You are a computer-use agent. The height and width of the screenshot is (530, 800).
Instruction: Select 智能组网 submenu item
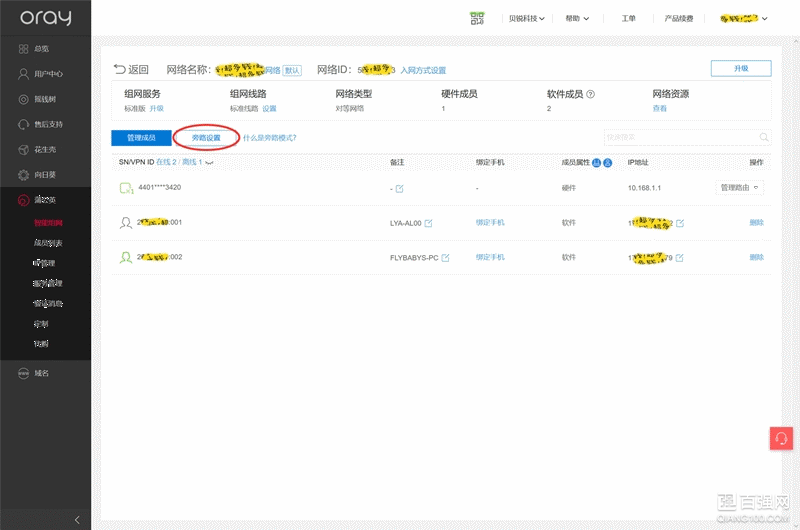tap(48, 223)
